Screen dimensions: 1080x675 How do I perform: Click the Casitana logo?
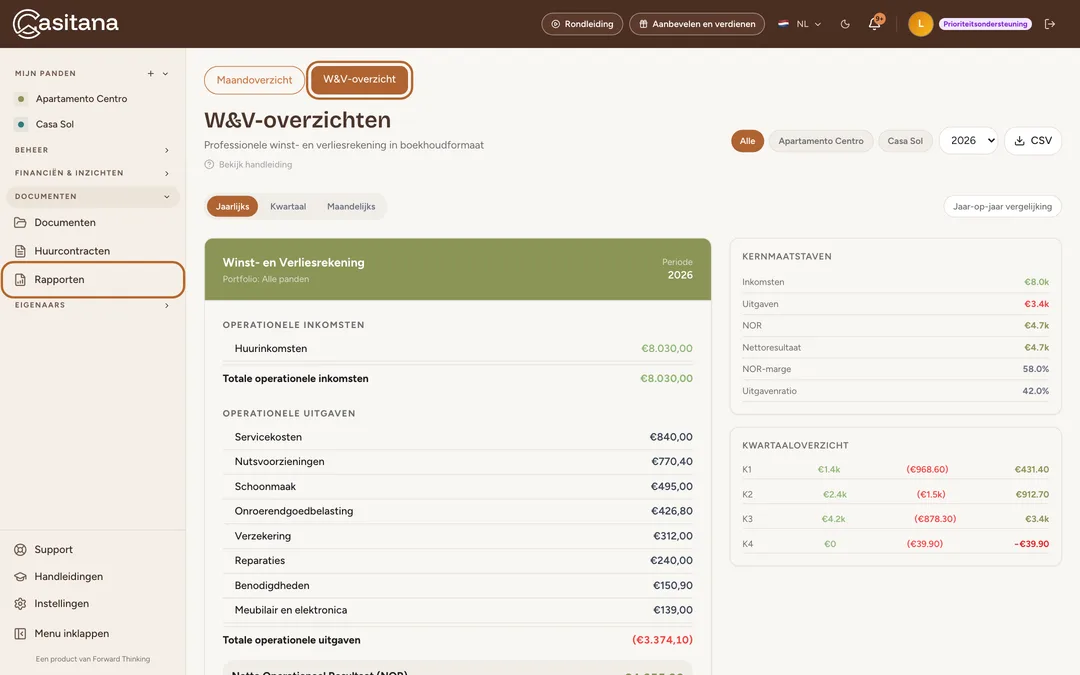pyautogui.click(x=65, y=23)
